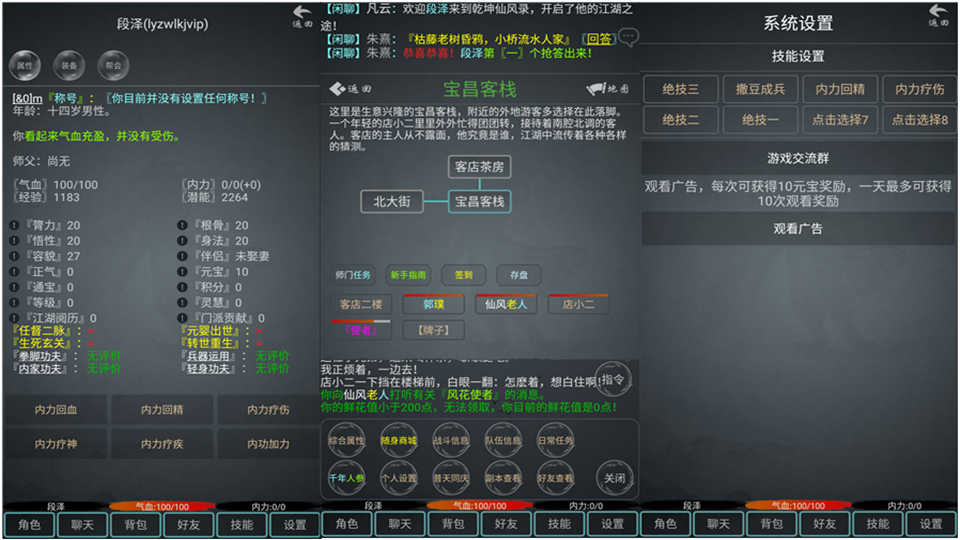Click info icon beside 通宝 attribute
The image size is (960, 540).
click(x=14, y=287)
